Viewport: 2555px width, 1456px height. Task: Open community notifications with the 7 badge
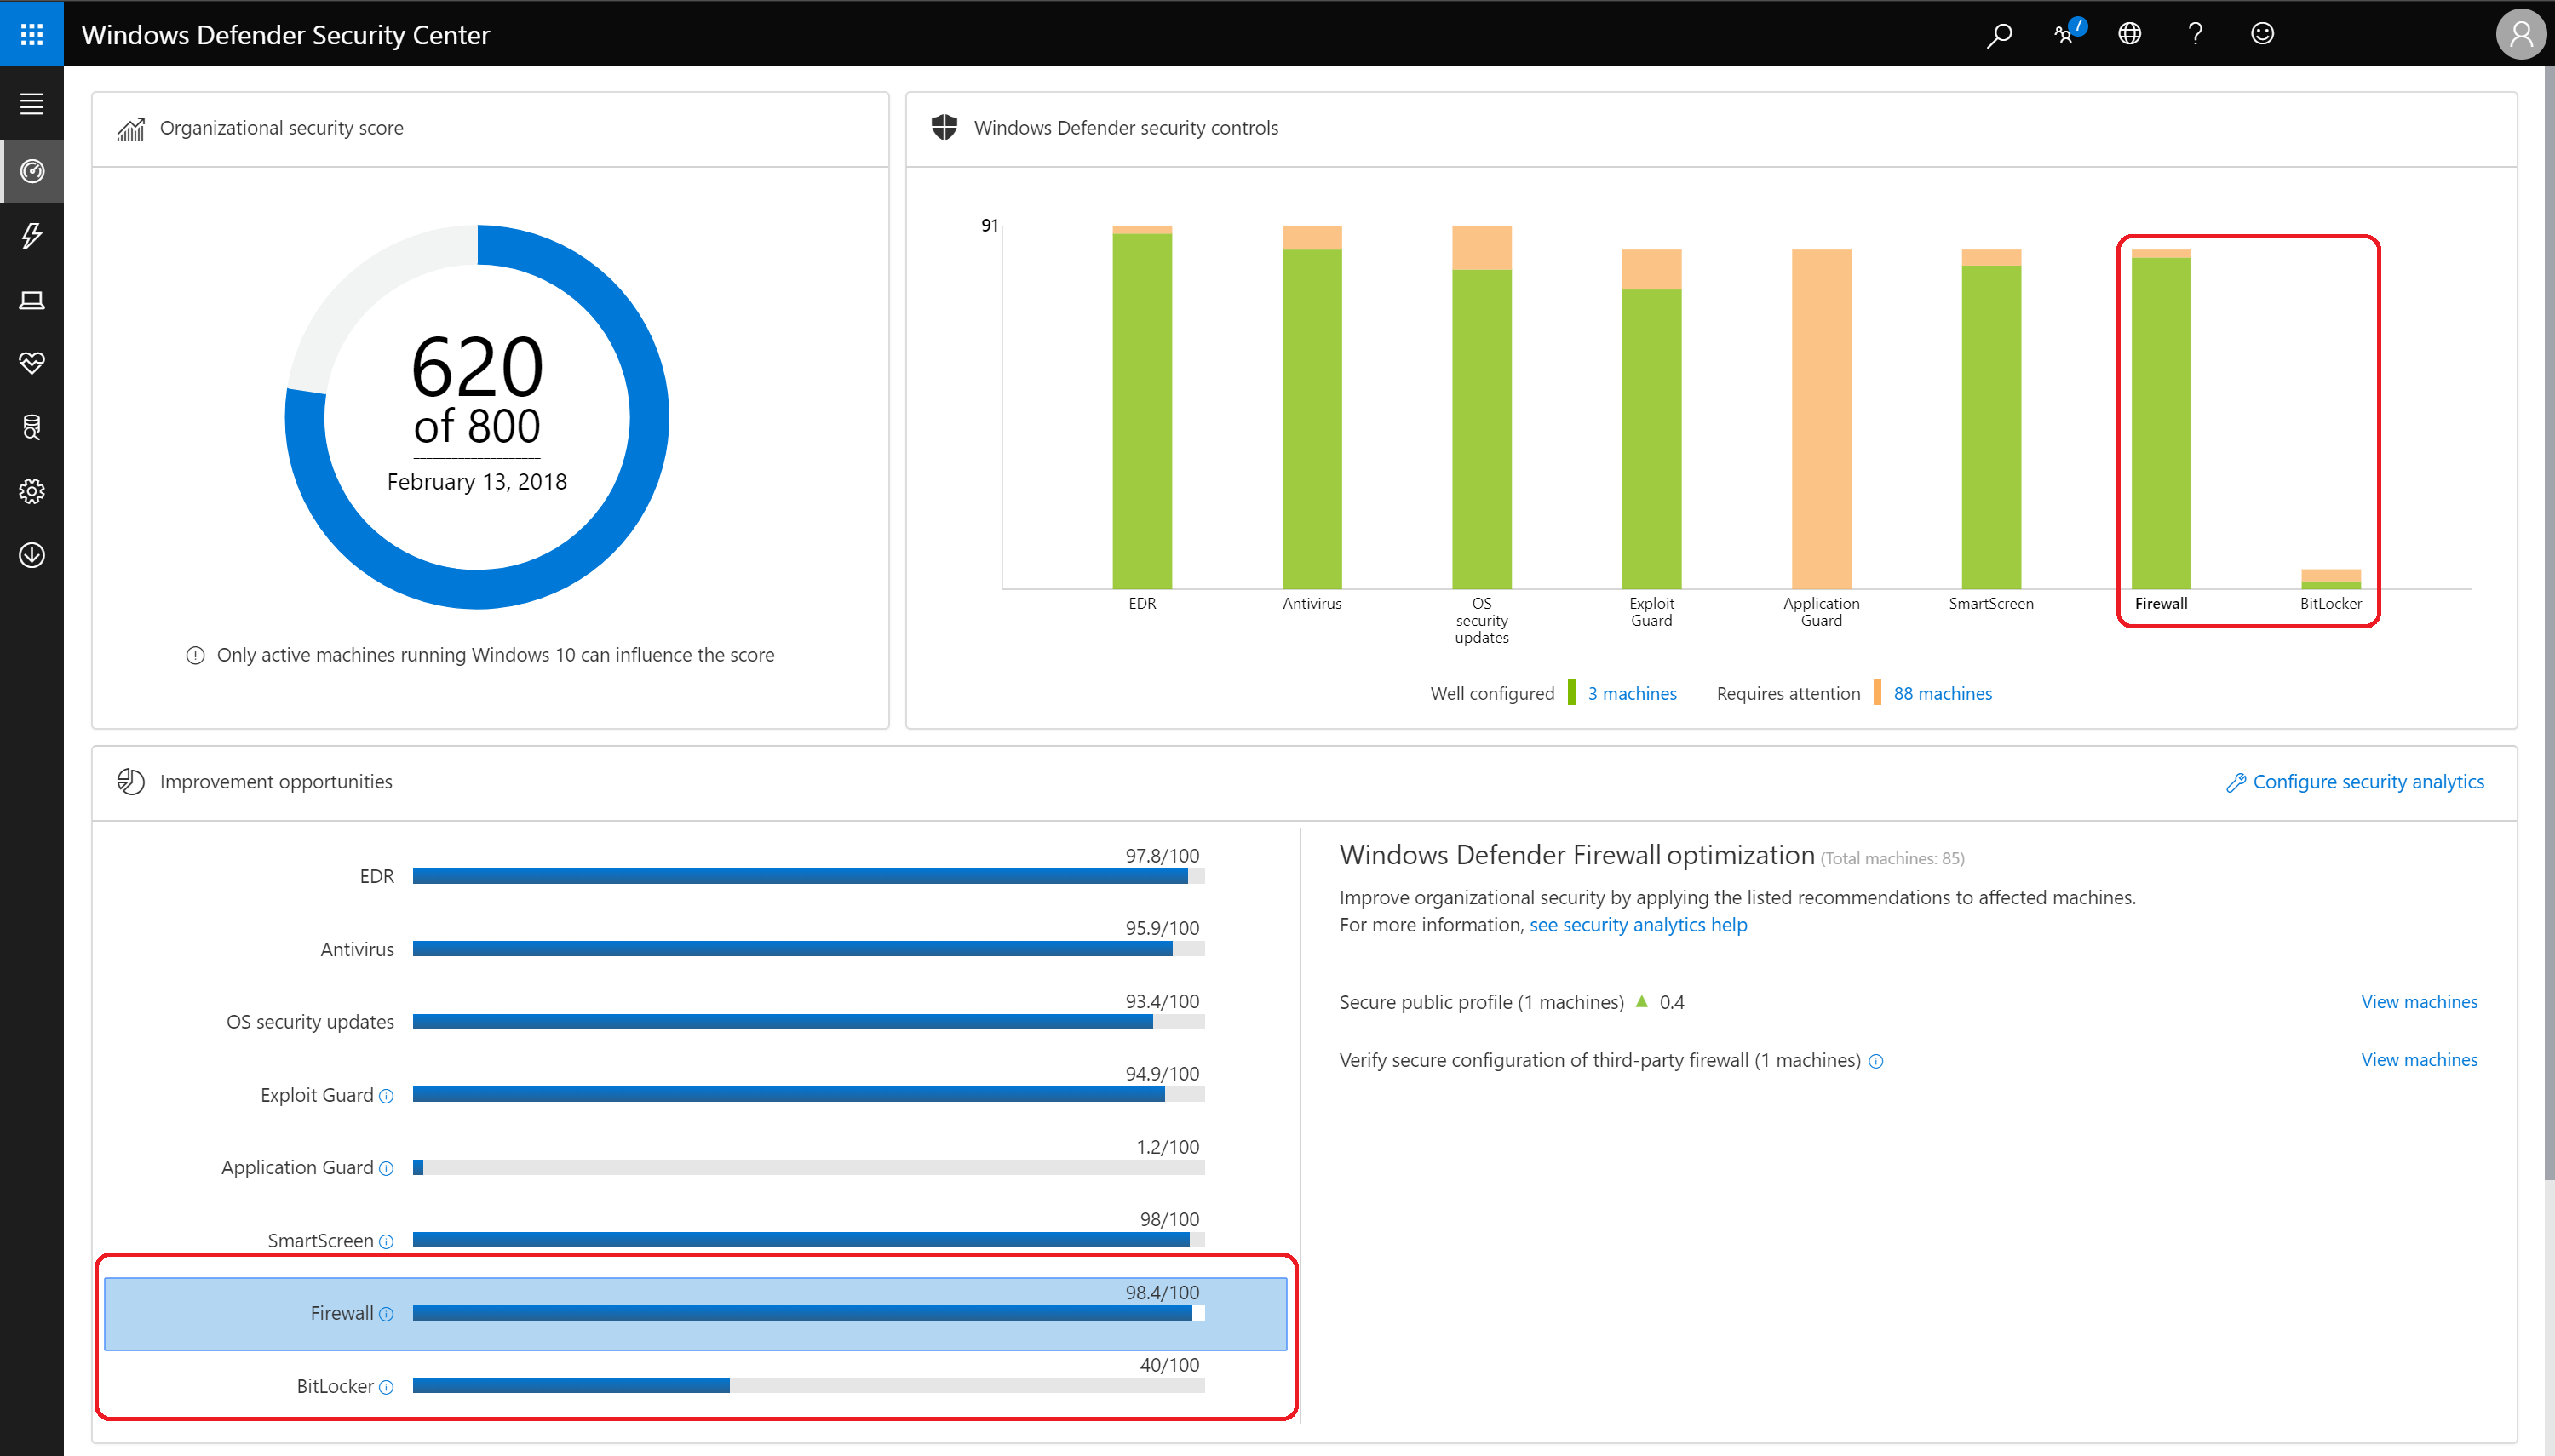click(2065, 34)
